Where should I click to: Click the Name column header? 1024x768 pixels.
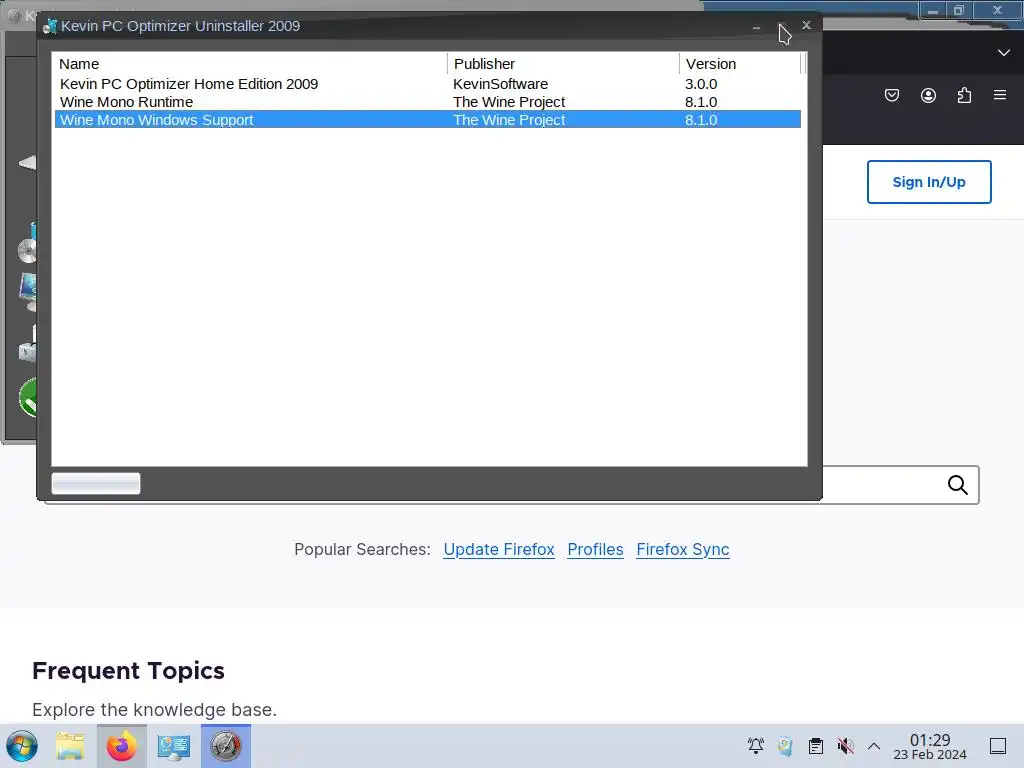pyautogui.click(x=251, y=64)
